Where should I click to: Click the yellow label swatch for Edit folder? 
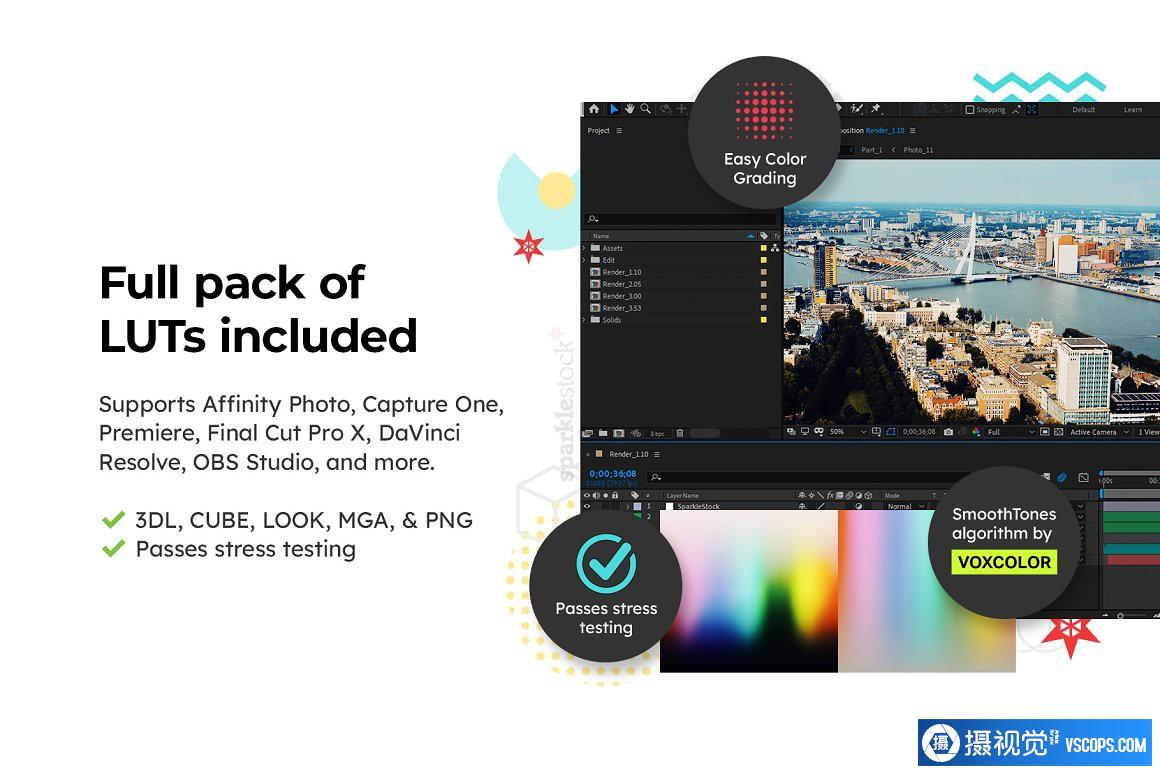pyautogui.click(x=764, y=260)
